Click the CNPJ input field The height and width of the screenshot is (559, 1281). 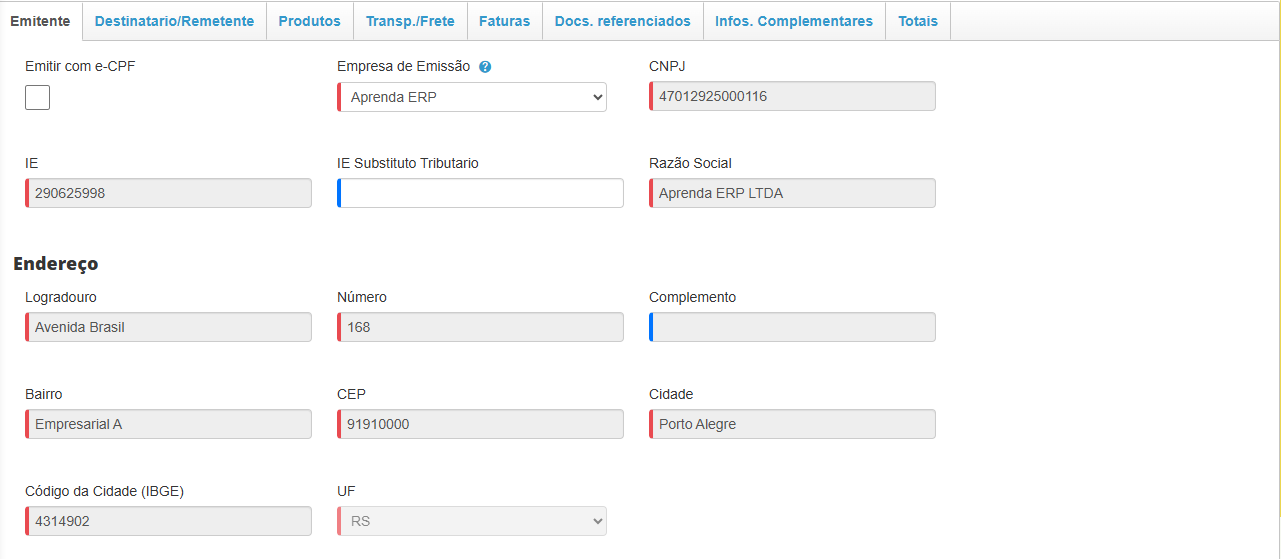(793, 96)
